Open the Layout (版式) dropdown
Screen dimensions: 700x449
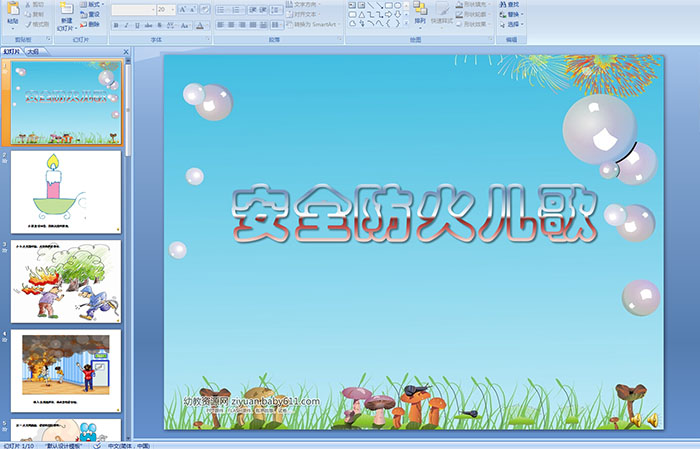click(92, 4)
